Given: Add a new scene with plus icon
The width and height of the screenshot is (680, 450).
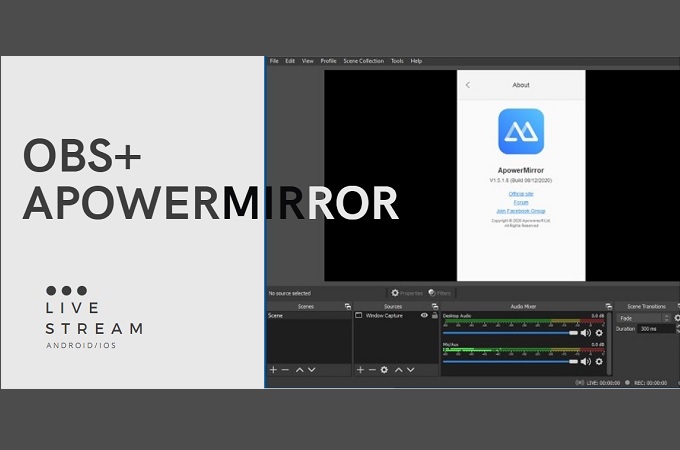Looking at the screenshot, I should [273, 370].
